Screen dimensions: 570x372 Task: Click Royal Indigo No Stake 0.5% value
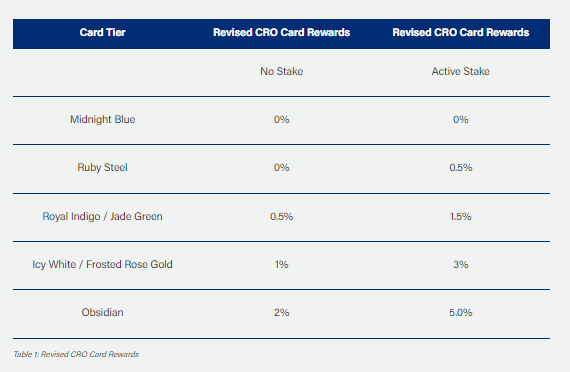click(x=281, y=216)
